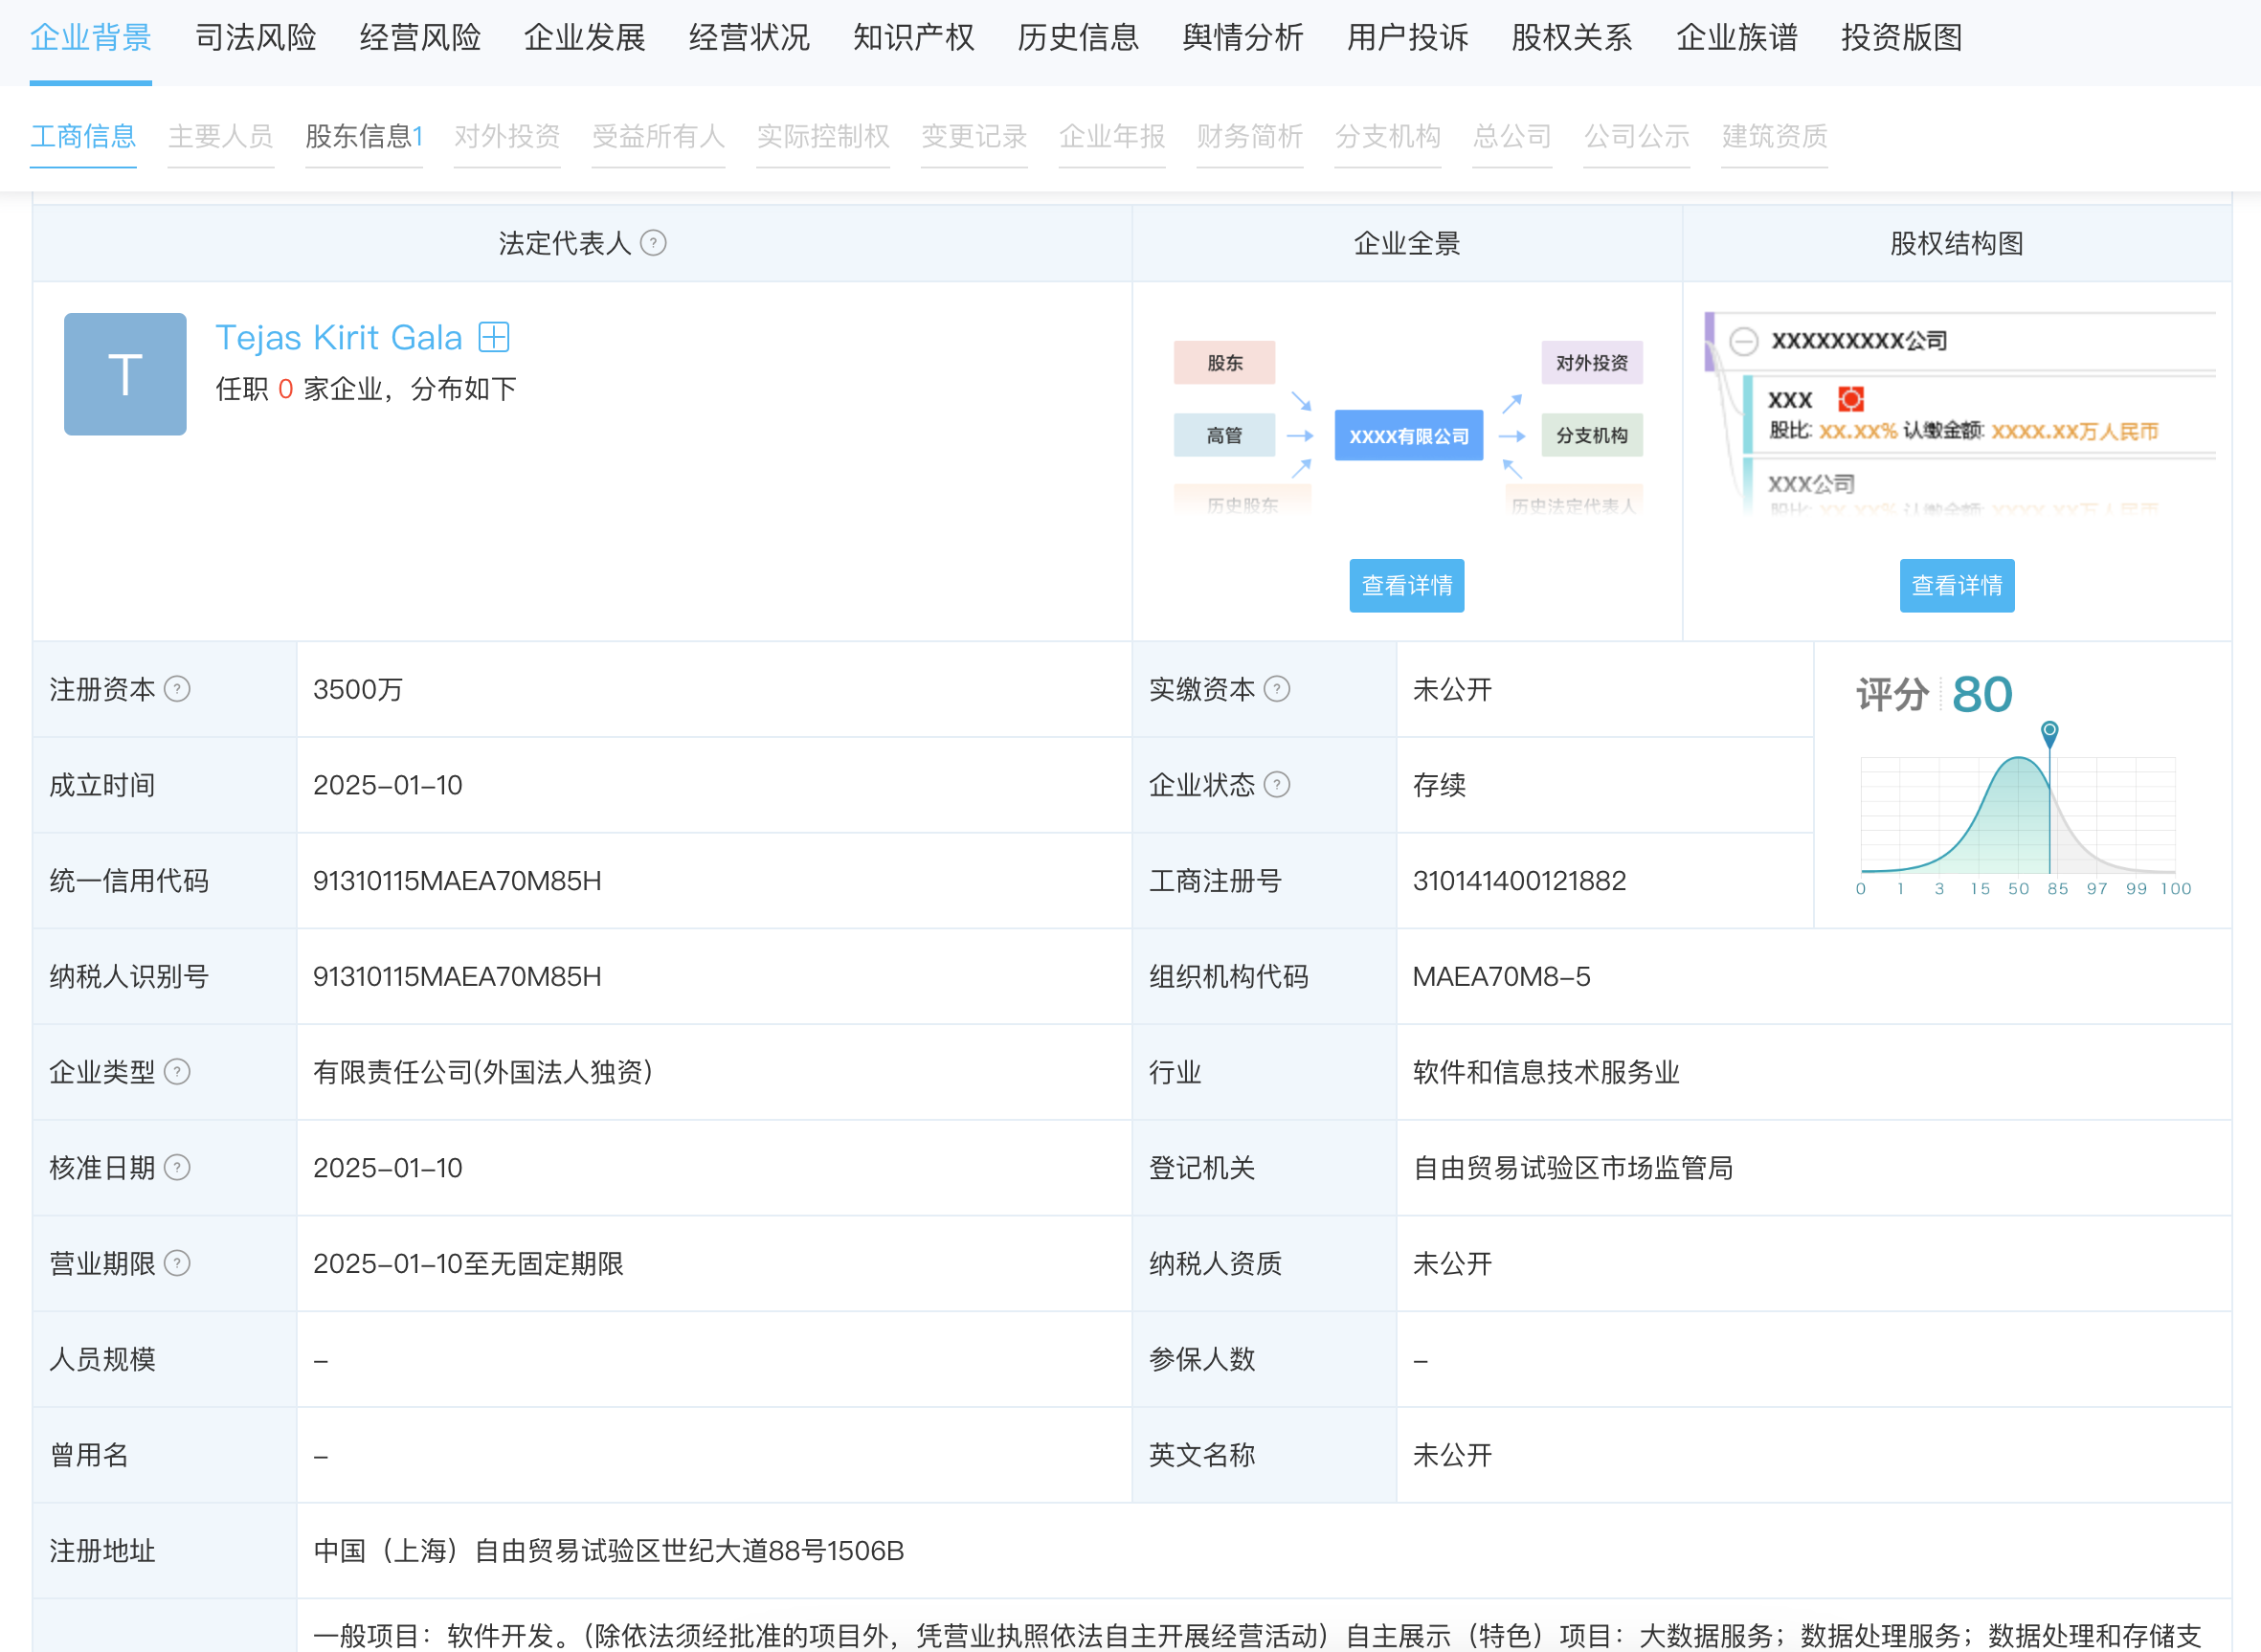Collapse the XXXXXXXXX公司 equity tree node
This screenshot has width=2261, height=1652.
tap(1743, 341)
